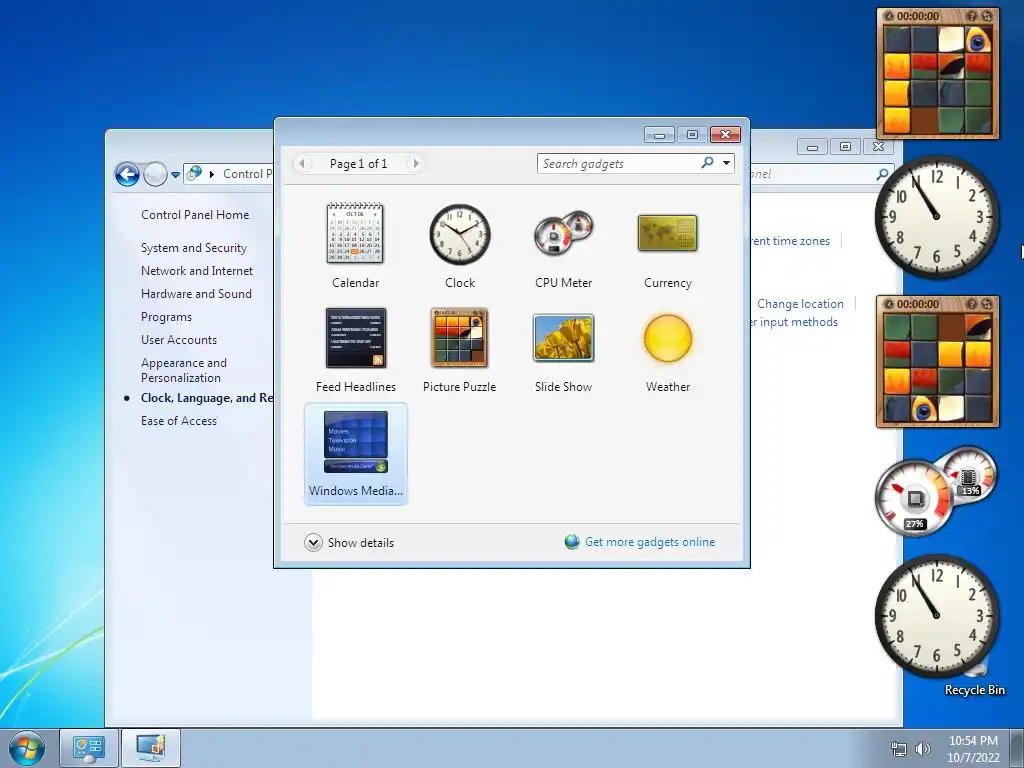
Task: Click Change location link
Action: pyautogui.click(x=800, y=304)
